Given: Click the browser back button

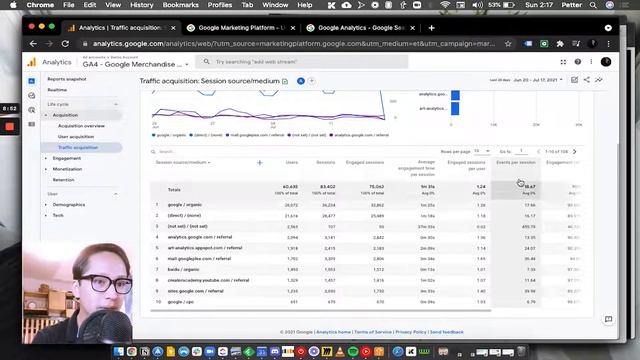Looking at the screenshot, I should tap(33, 44).
